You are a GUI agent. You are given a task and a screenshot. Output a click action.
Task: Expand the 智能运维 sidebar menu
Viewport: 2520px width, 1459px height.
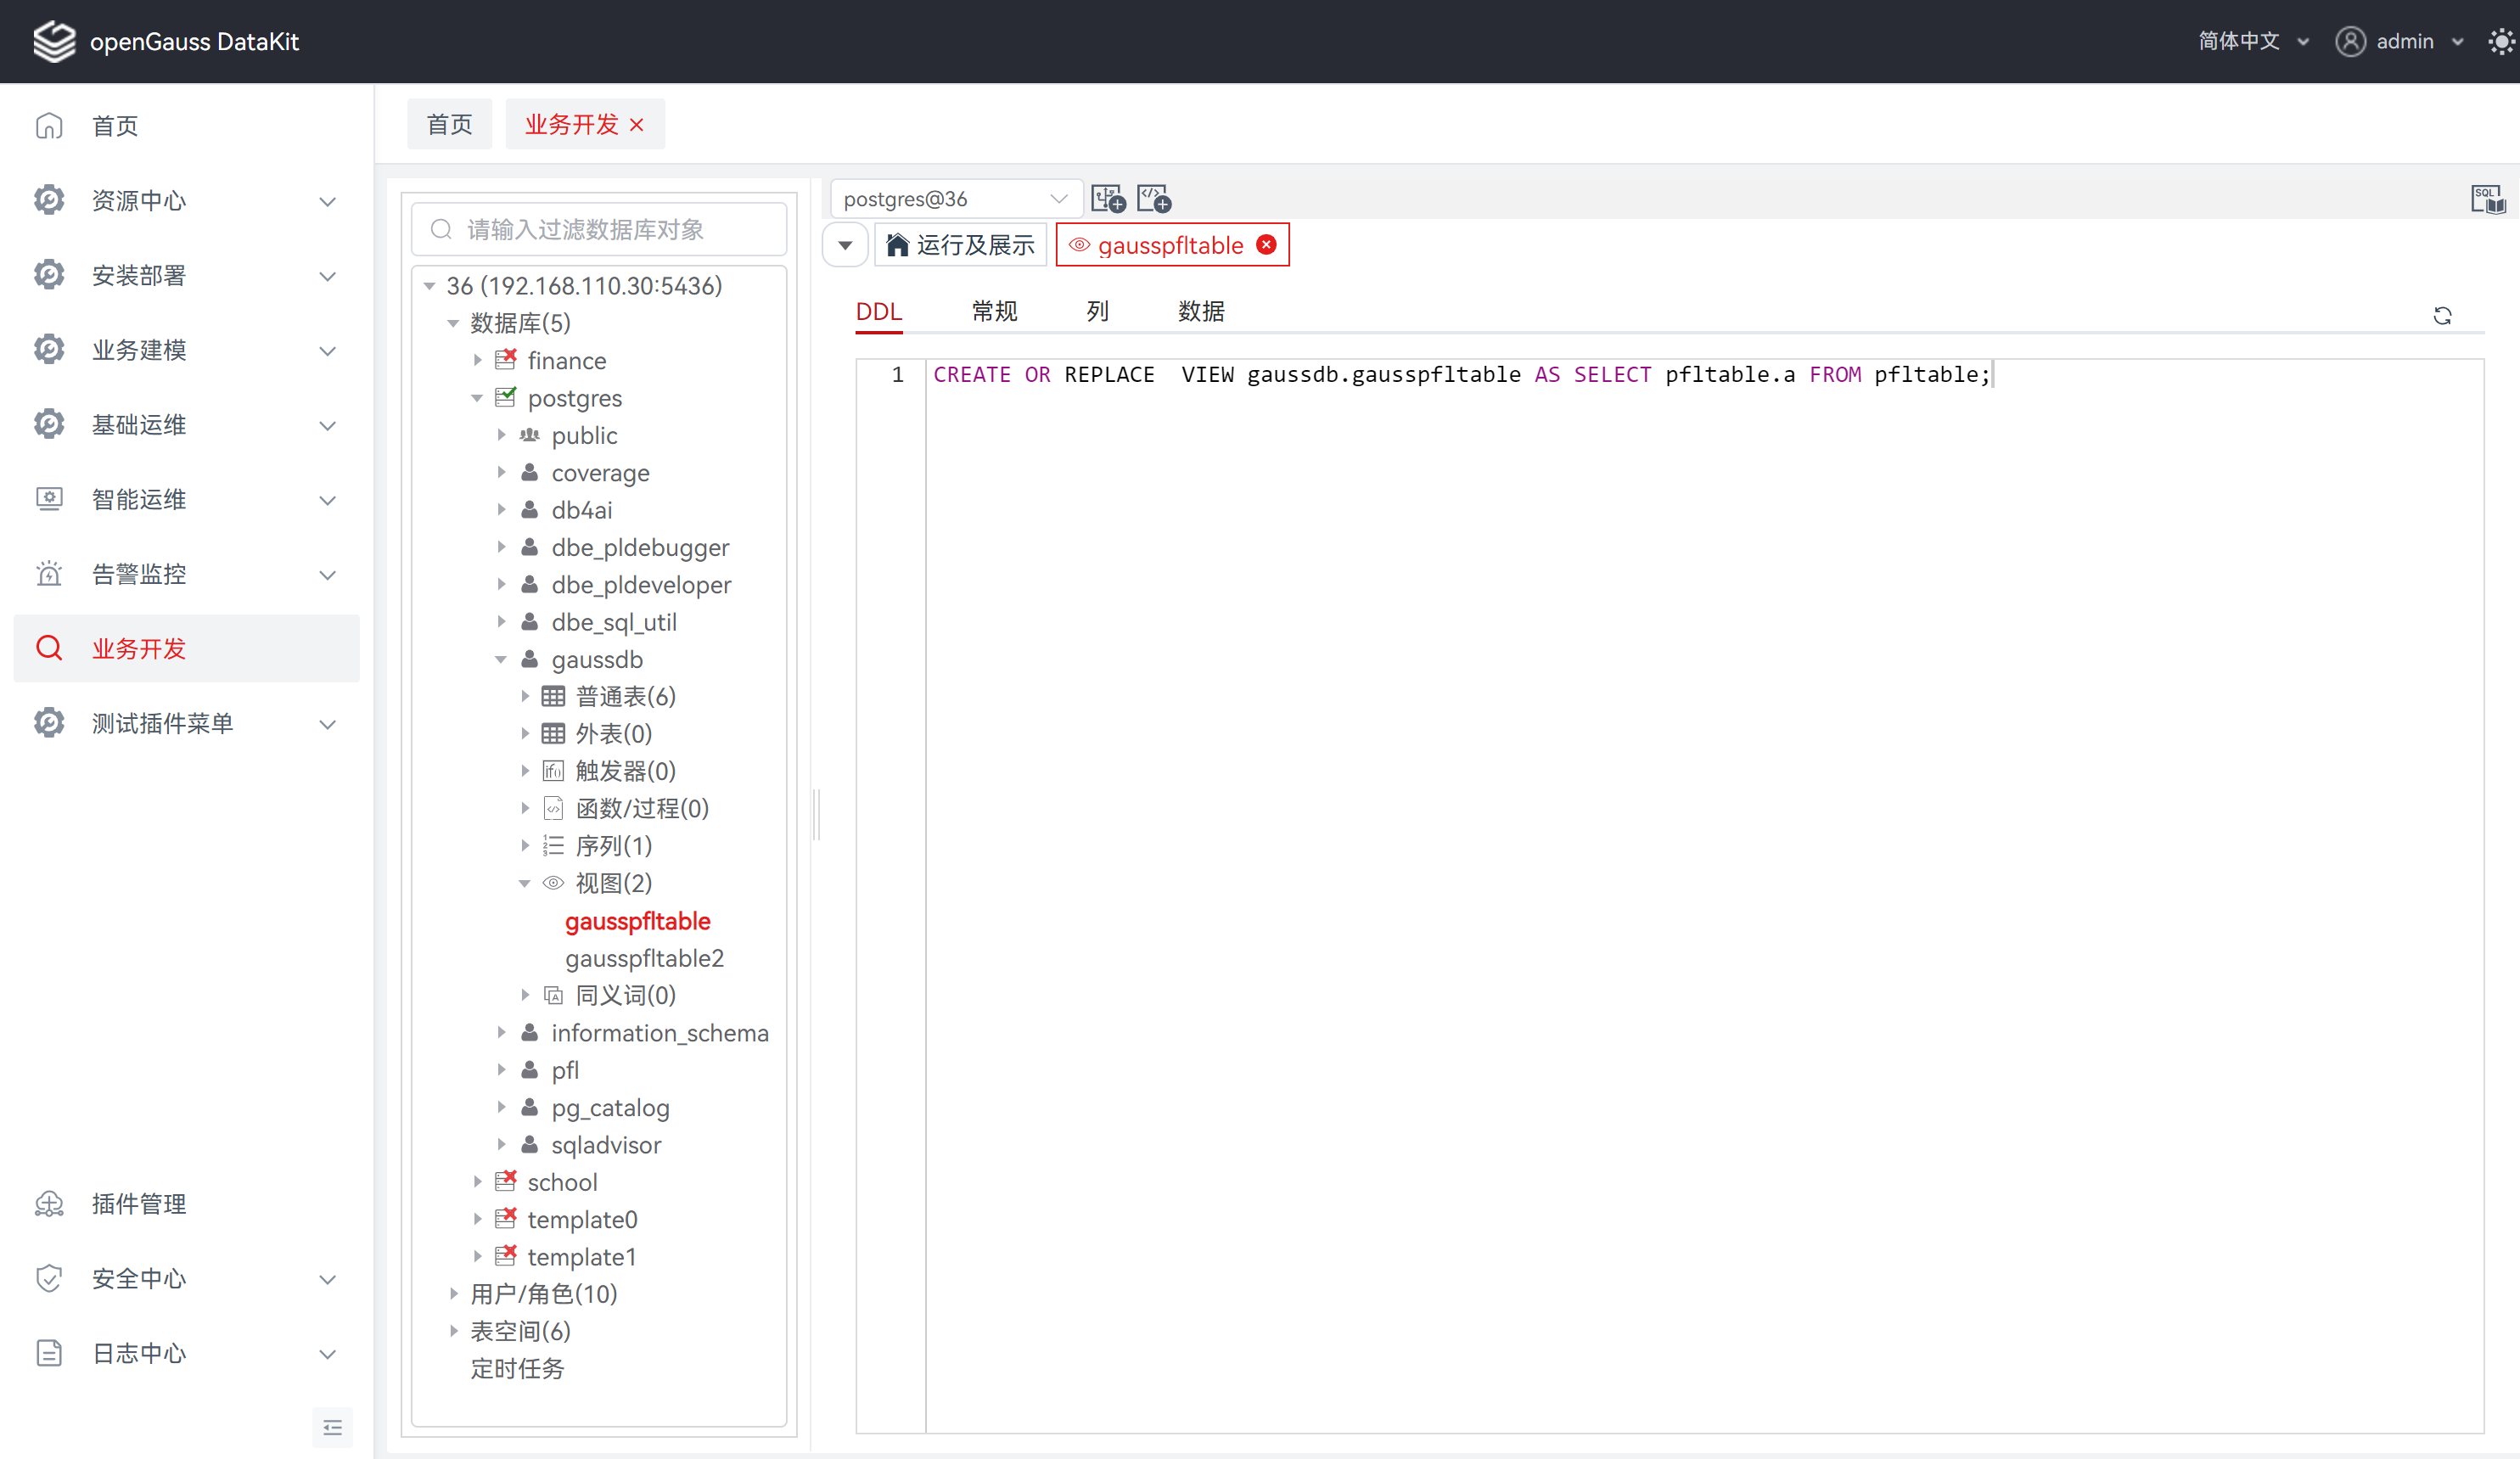pos(186,499)
